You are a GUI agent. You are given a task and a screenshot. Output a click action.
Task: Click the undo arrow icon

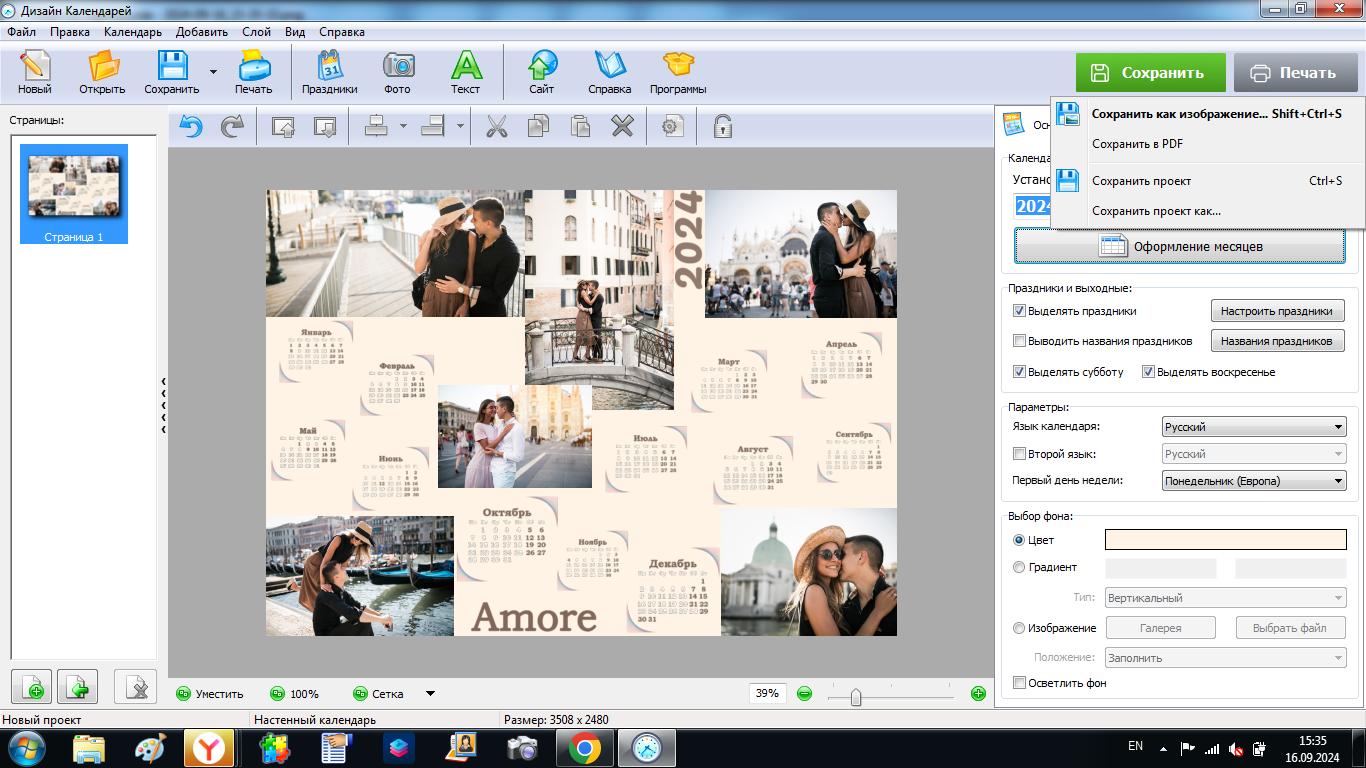point(191,126)
